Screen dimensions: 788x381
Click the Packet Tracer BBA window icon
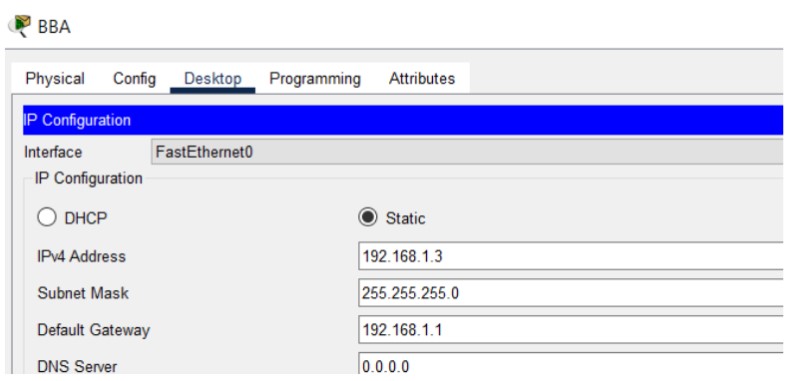(19, 26)
